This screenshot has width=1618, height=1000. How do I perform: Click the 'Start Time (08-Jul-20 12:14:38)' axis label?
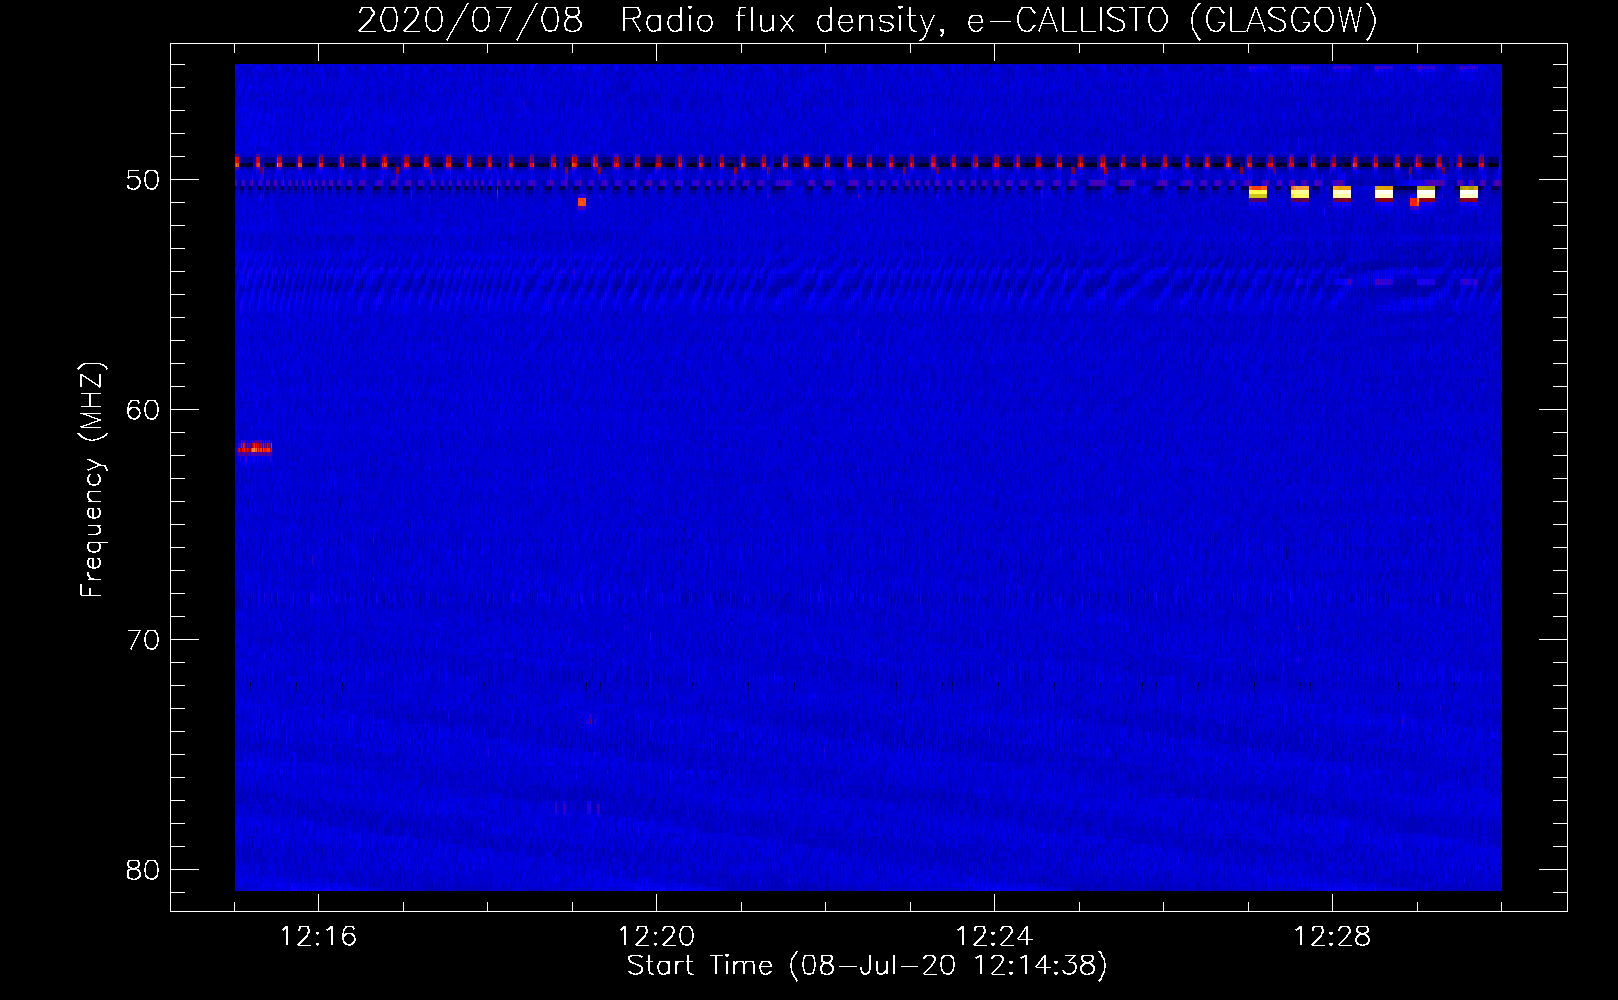pos(867,966)
